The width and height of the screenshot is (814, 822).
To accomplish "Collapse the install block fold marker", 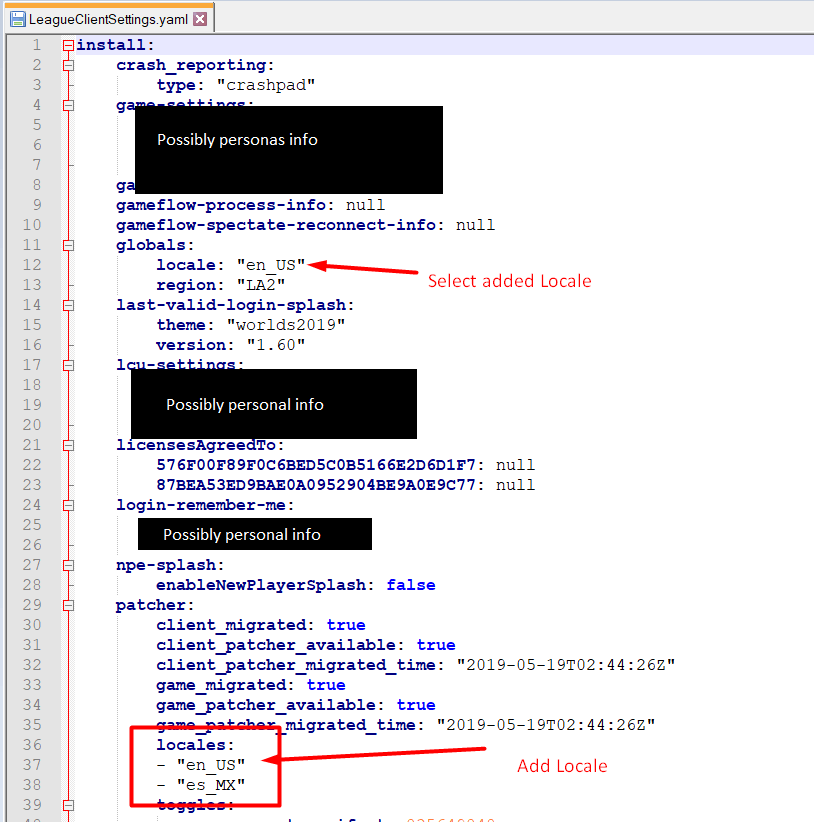I will 68,45.
